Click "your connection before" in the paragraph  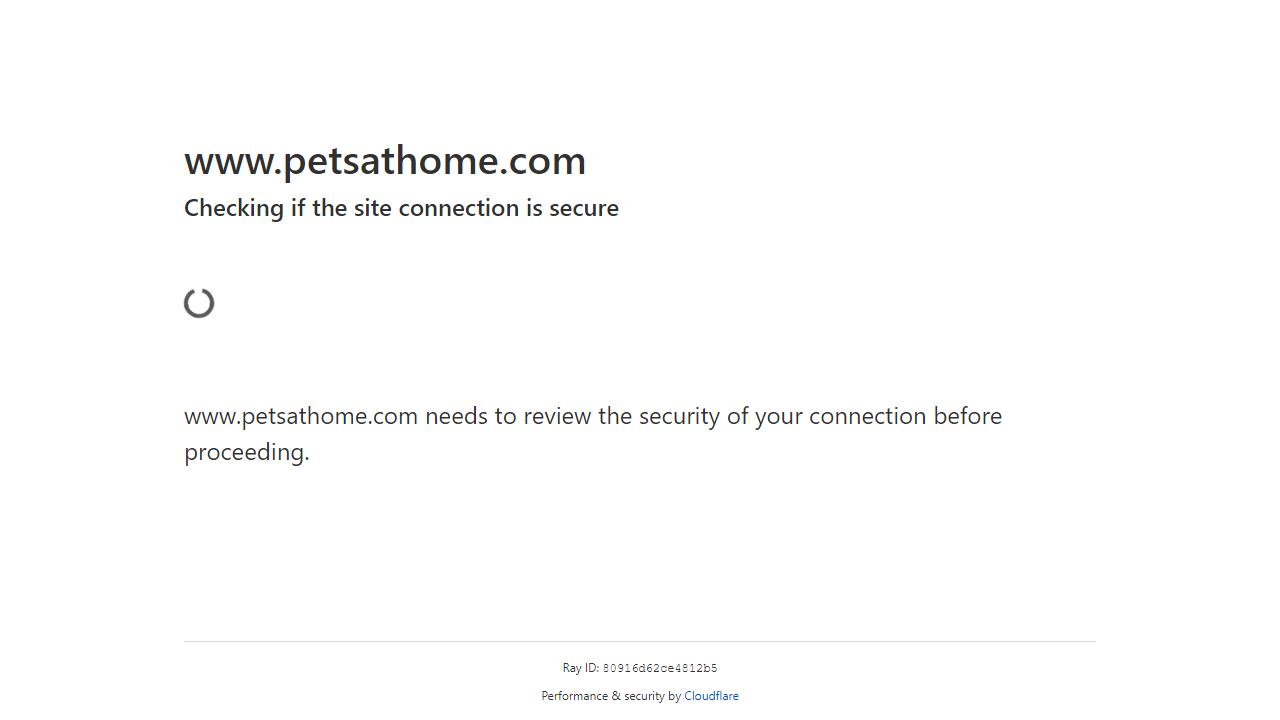point(878,416)
